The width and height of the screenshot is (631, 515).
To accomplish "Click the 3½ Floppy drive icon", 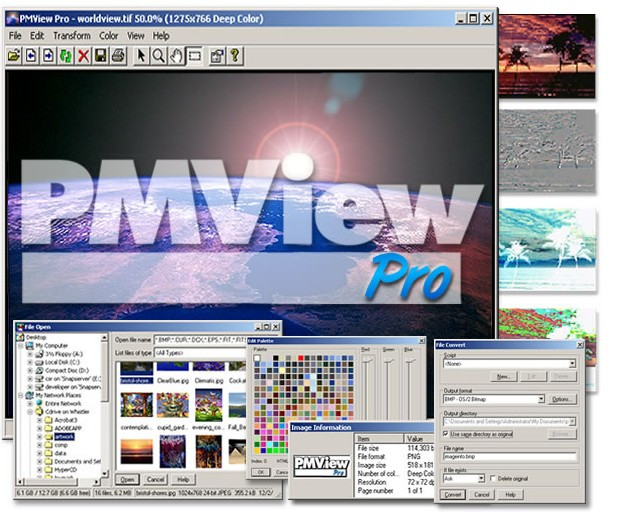I will pyautogui.click(x=39, y=354).
